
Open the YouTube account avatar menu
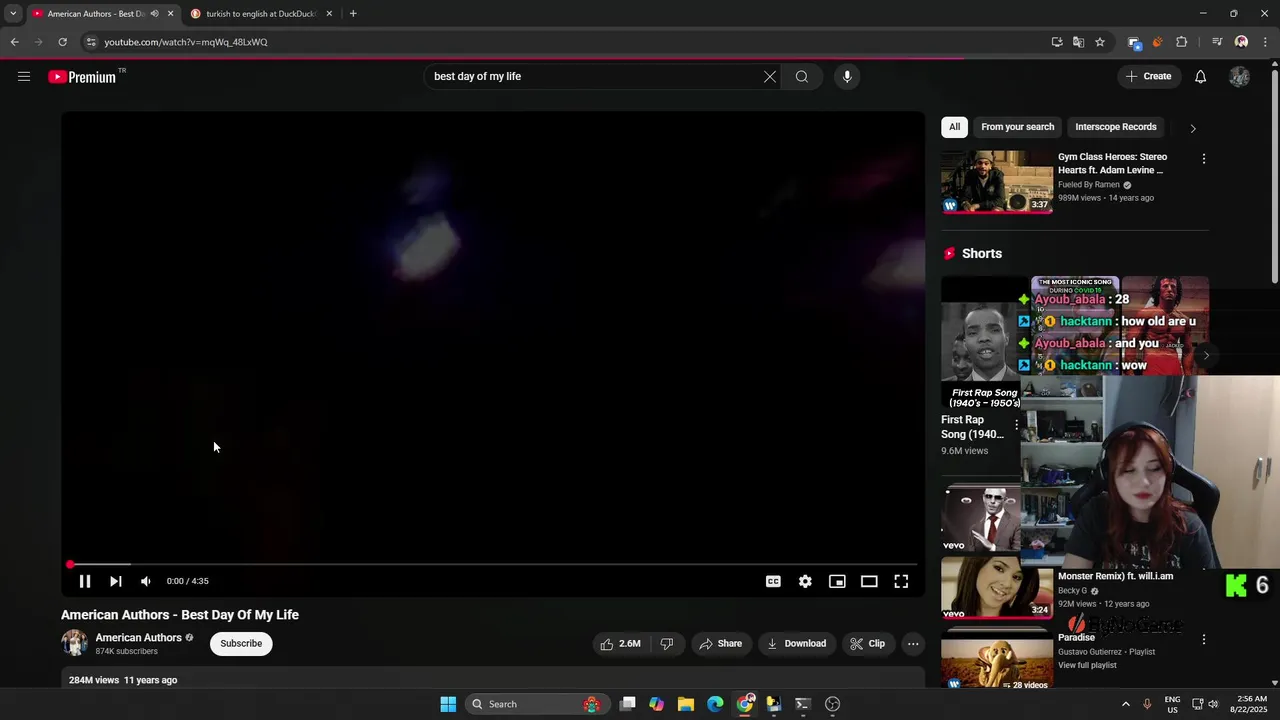(x=1239, y=76)
